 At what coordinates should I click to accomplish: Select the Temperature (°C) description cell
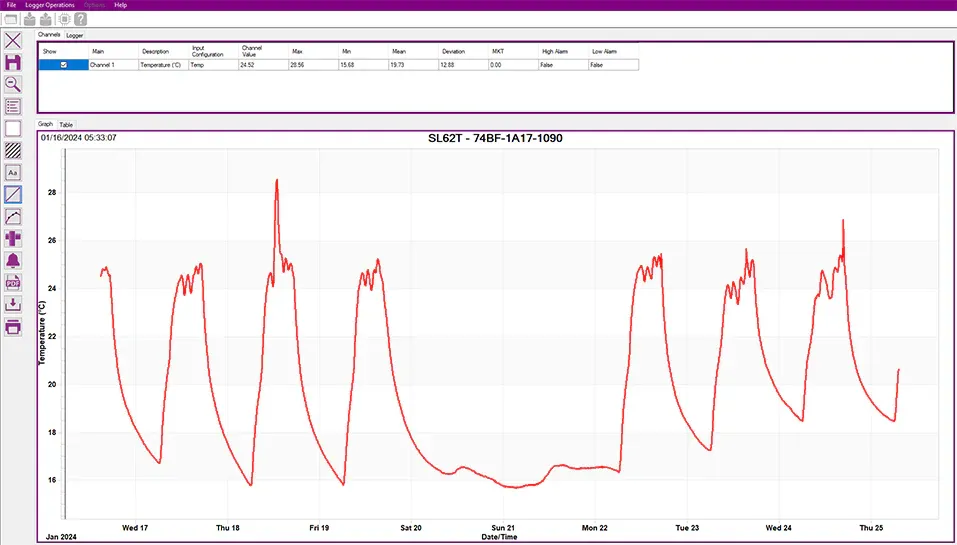[162, 65]
